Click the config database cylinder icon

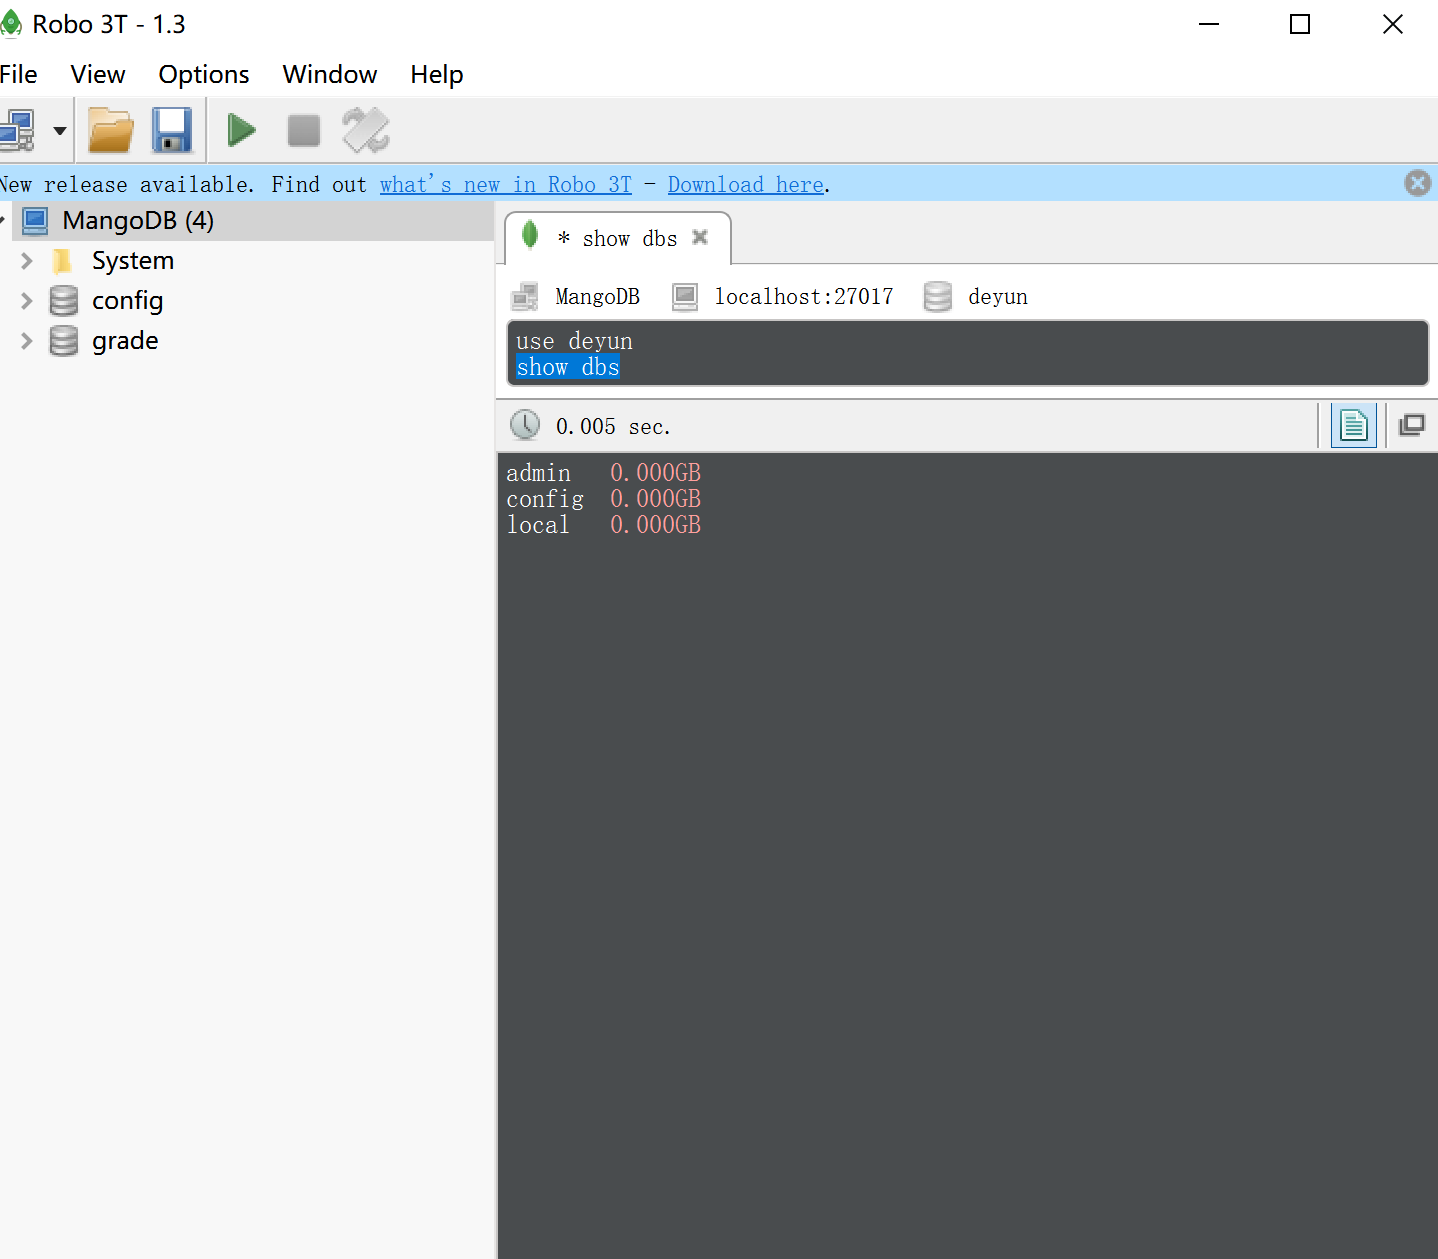(x=64, y=301)
